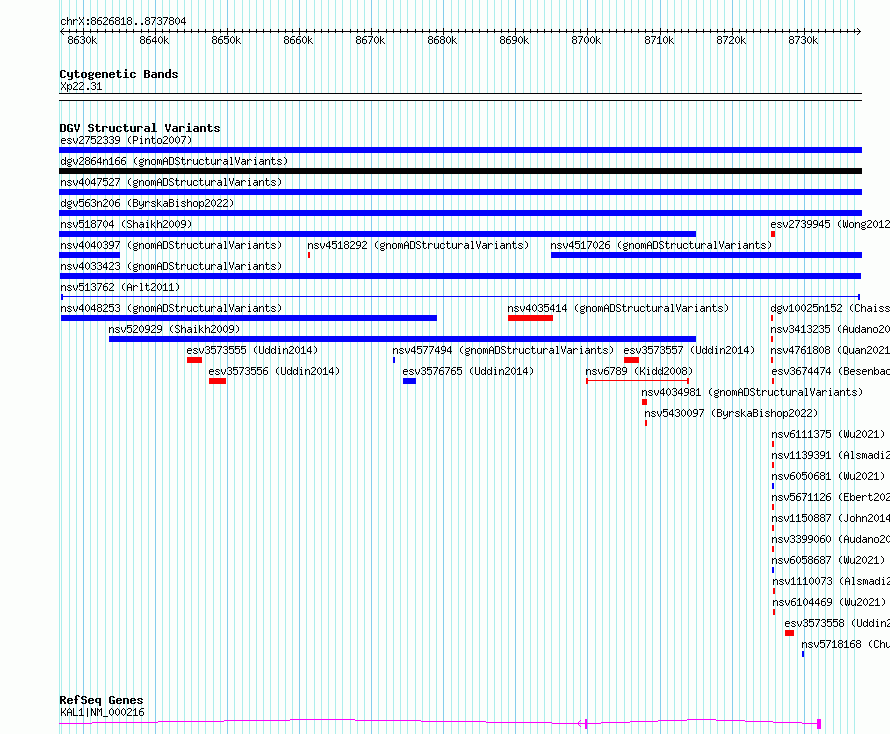
Task: Click esv3573557 (Uddin2014) label
Action: [689, 350]
